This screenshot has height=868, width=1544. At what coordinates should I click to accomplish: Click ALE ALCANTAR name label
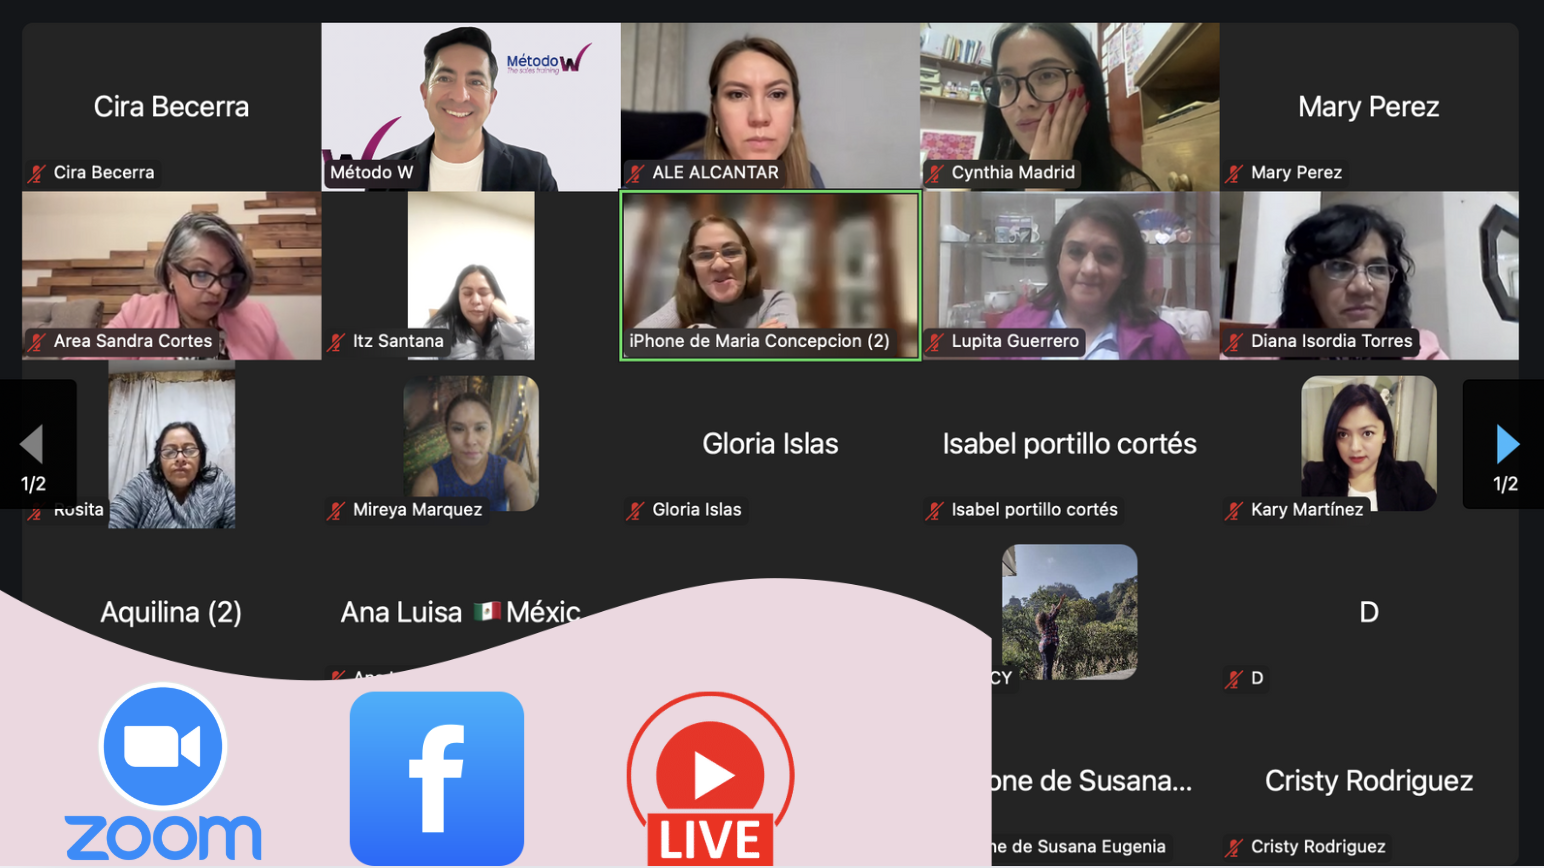(x=715, y=173)
